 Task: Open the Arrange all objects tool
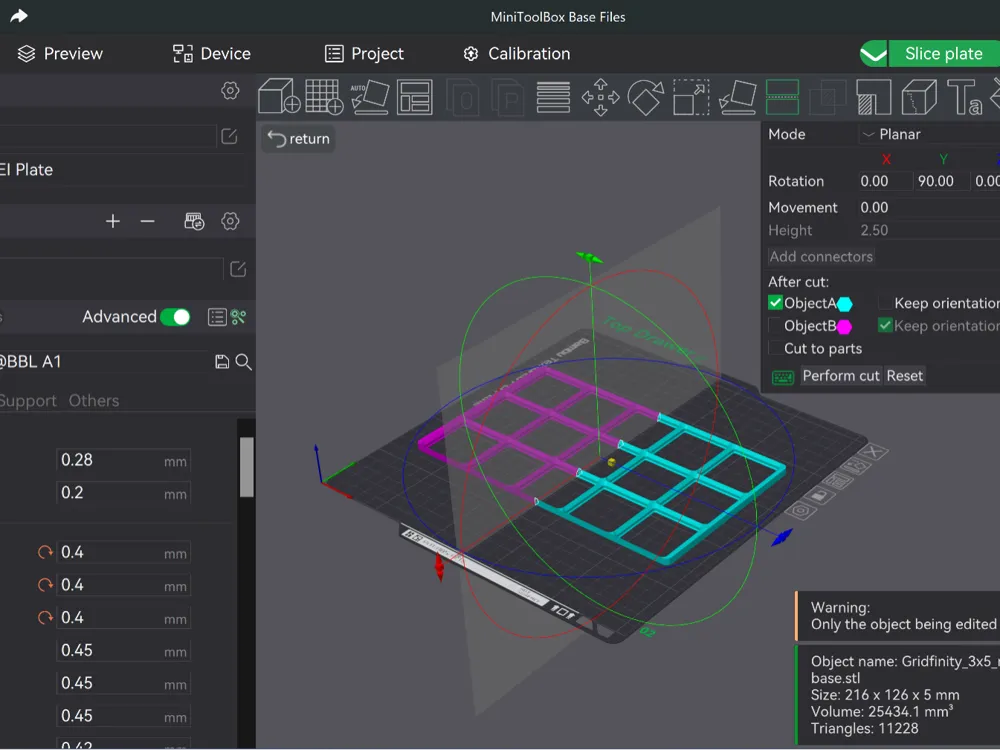415,97
